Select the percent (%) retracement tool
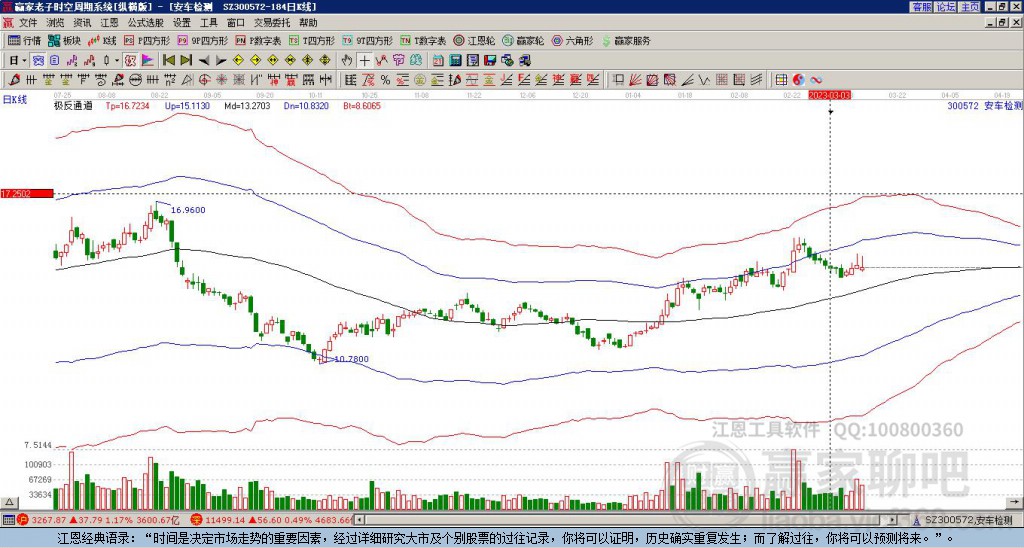Viewport: 1024px width, 548px height. [x=385, y=80]
